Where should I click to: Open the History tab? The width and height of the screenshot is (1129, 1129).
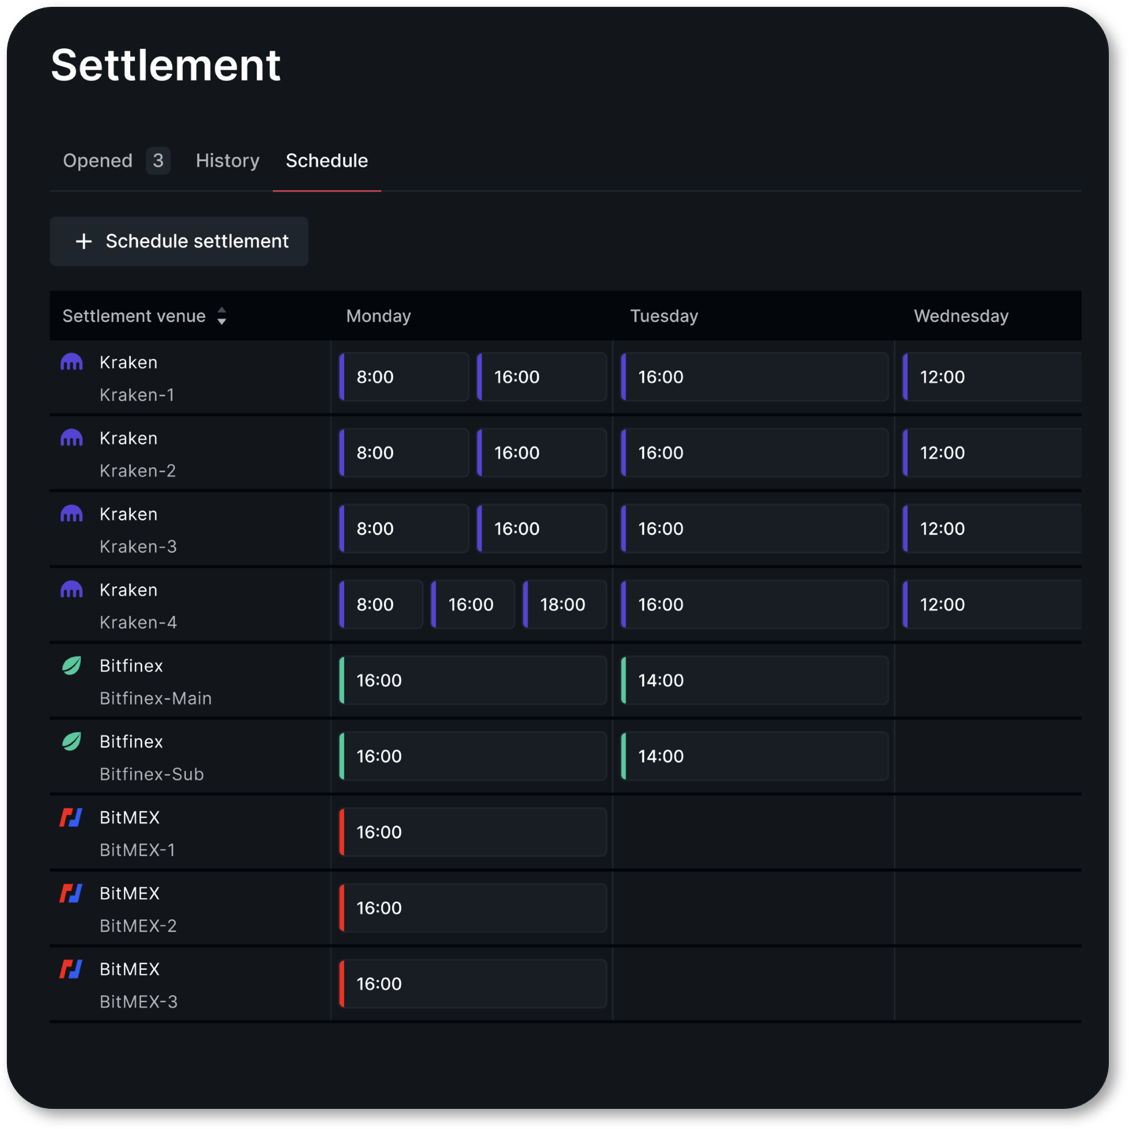pyautogui.click(x=228, y=161)
